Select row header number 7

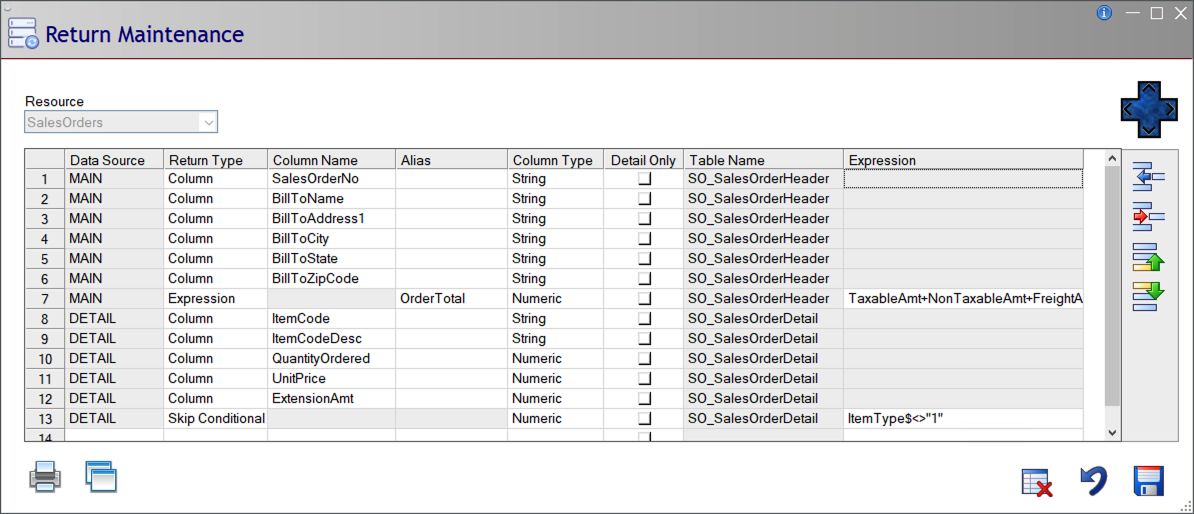pyautogui.click(x=45, y=299)
